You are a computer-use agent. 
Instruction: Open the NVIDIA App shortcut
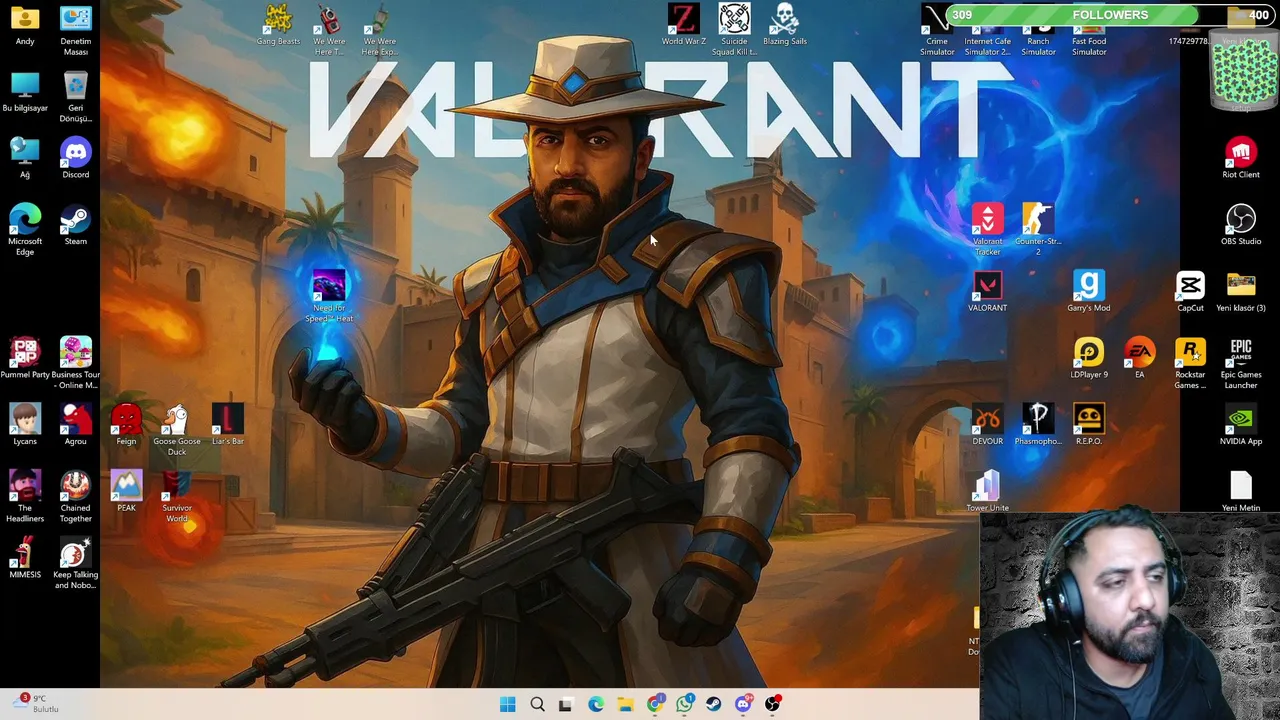(1241, 425)
